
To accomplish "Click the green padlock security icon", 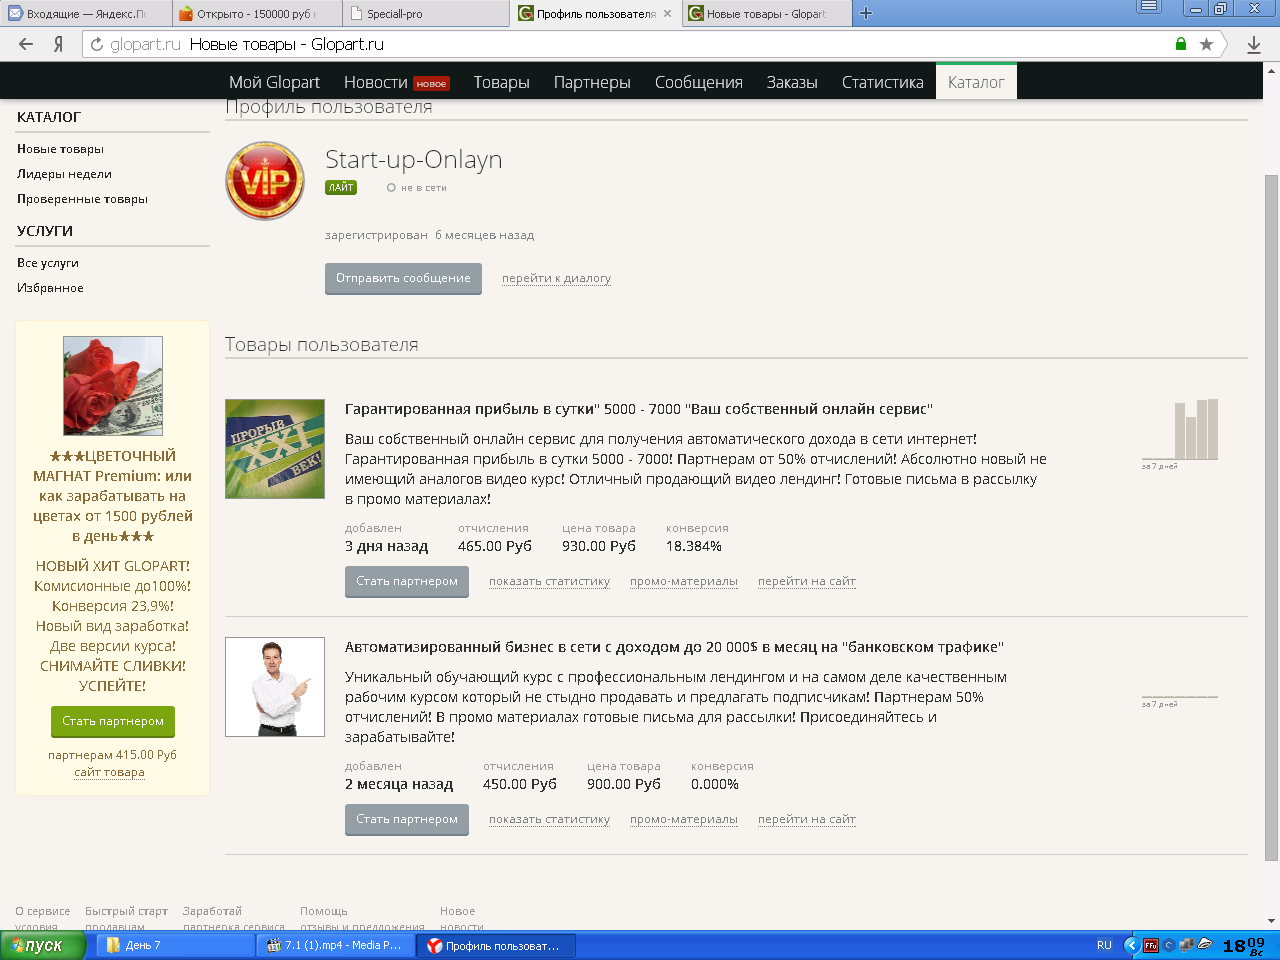I will 1181,44.
